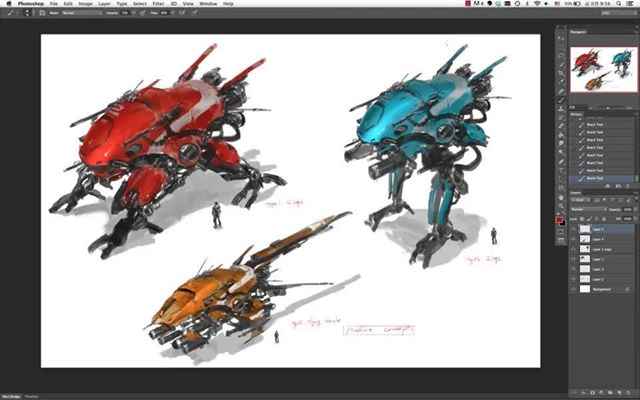640x400 pixels.
Task: Hide Layer 5 with its eye icon
Action: click(573, 229)
